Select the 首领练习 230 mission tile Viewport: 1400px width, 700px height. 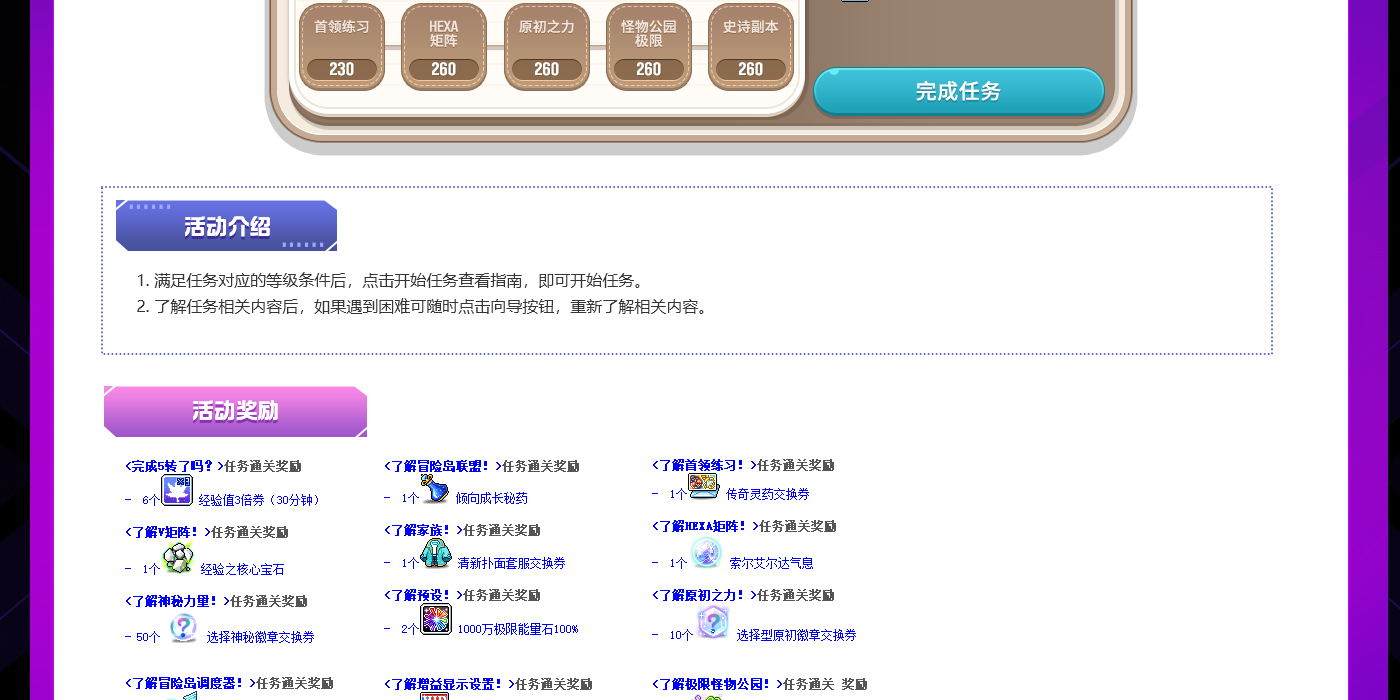tap(342, 47)
